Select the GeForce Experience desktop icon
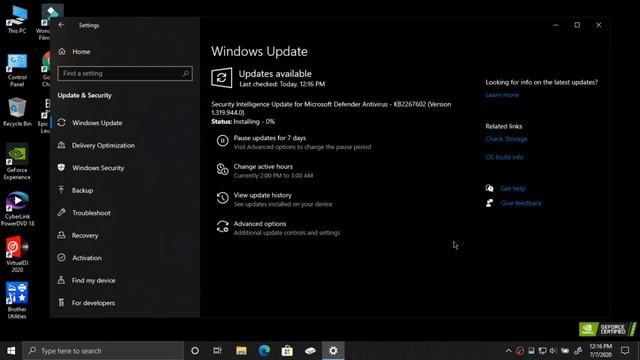The width and height of the screenshot is (640, 360). 17,162
